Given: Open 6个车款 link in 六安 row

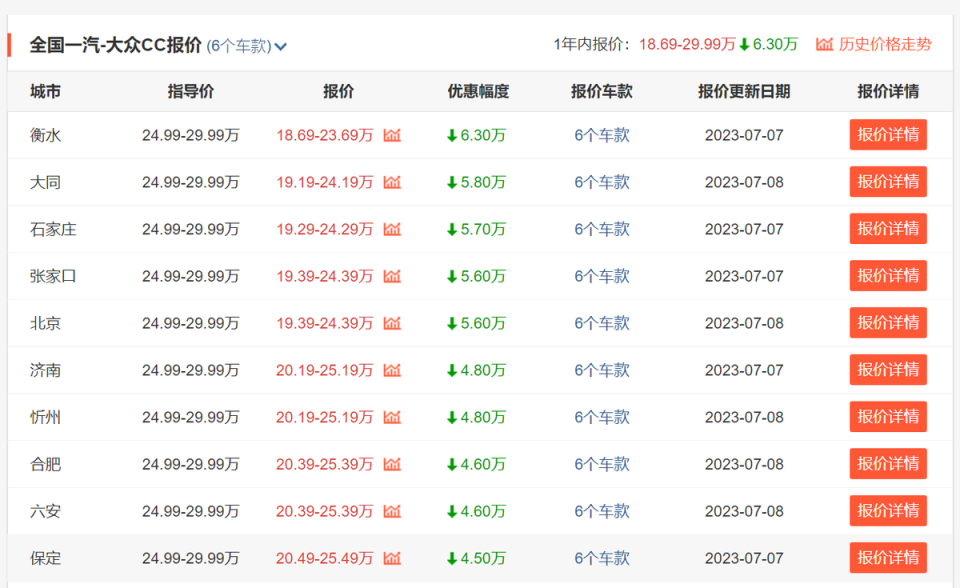Looking at the screenshot, I should click(x=602, y=511).
